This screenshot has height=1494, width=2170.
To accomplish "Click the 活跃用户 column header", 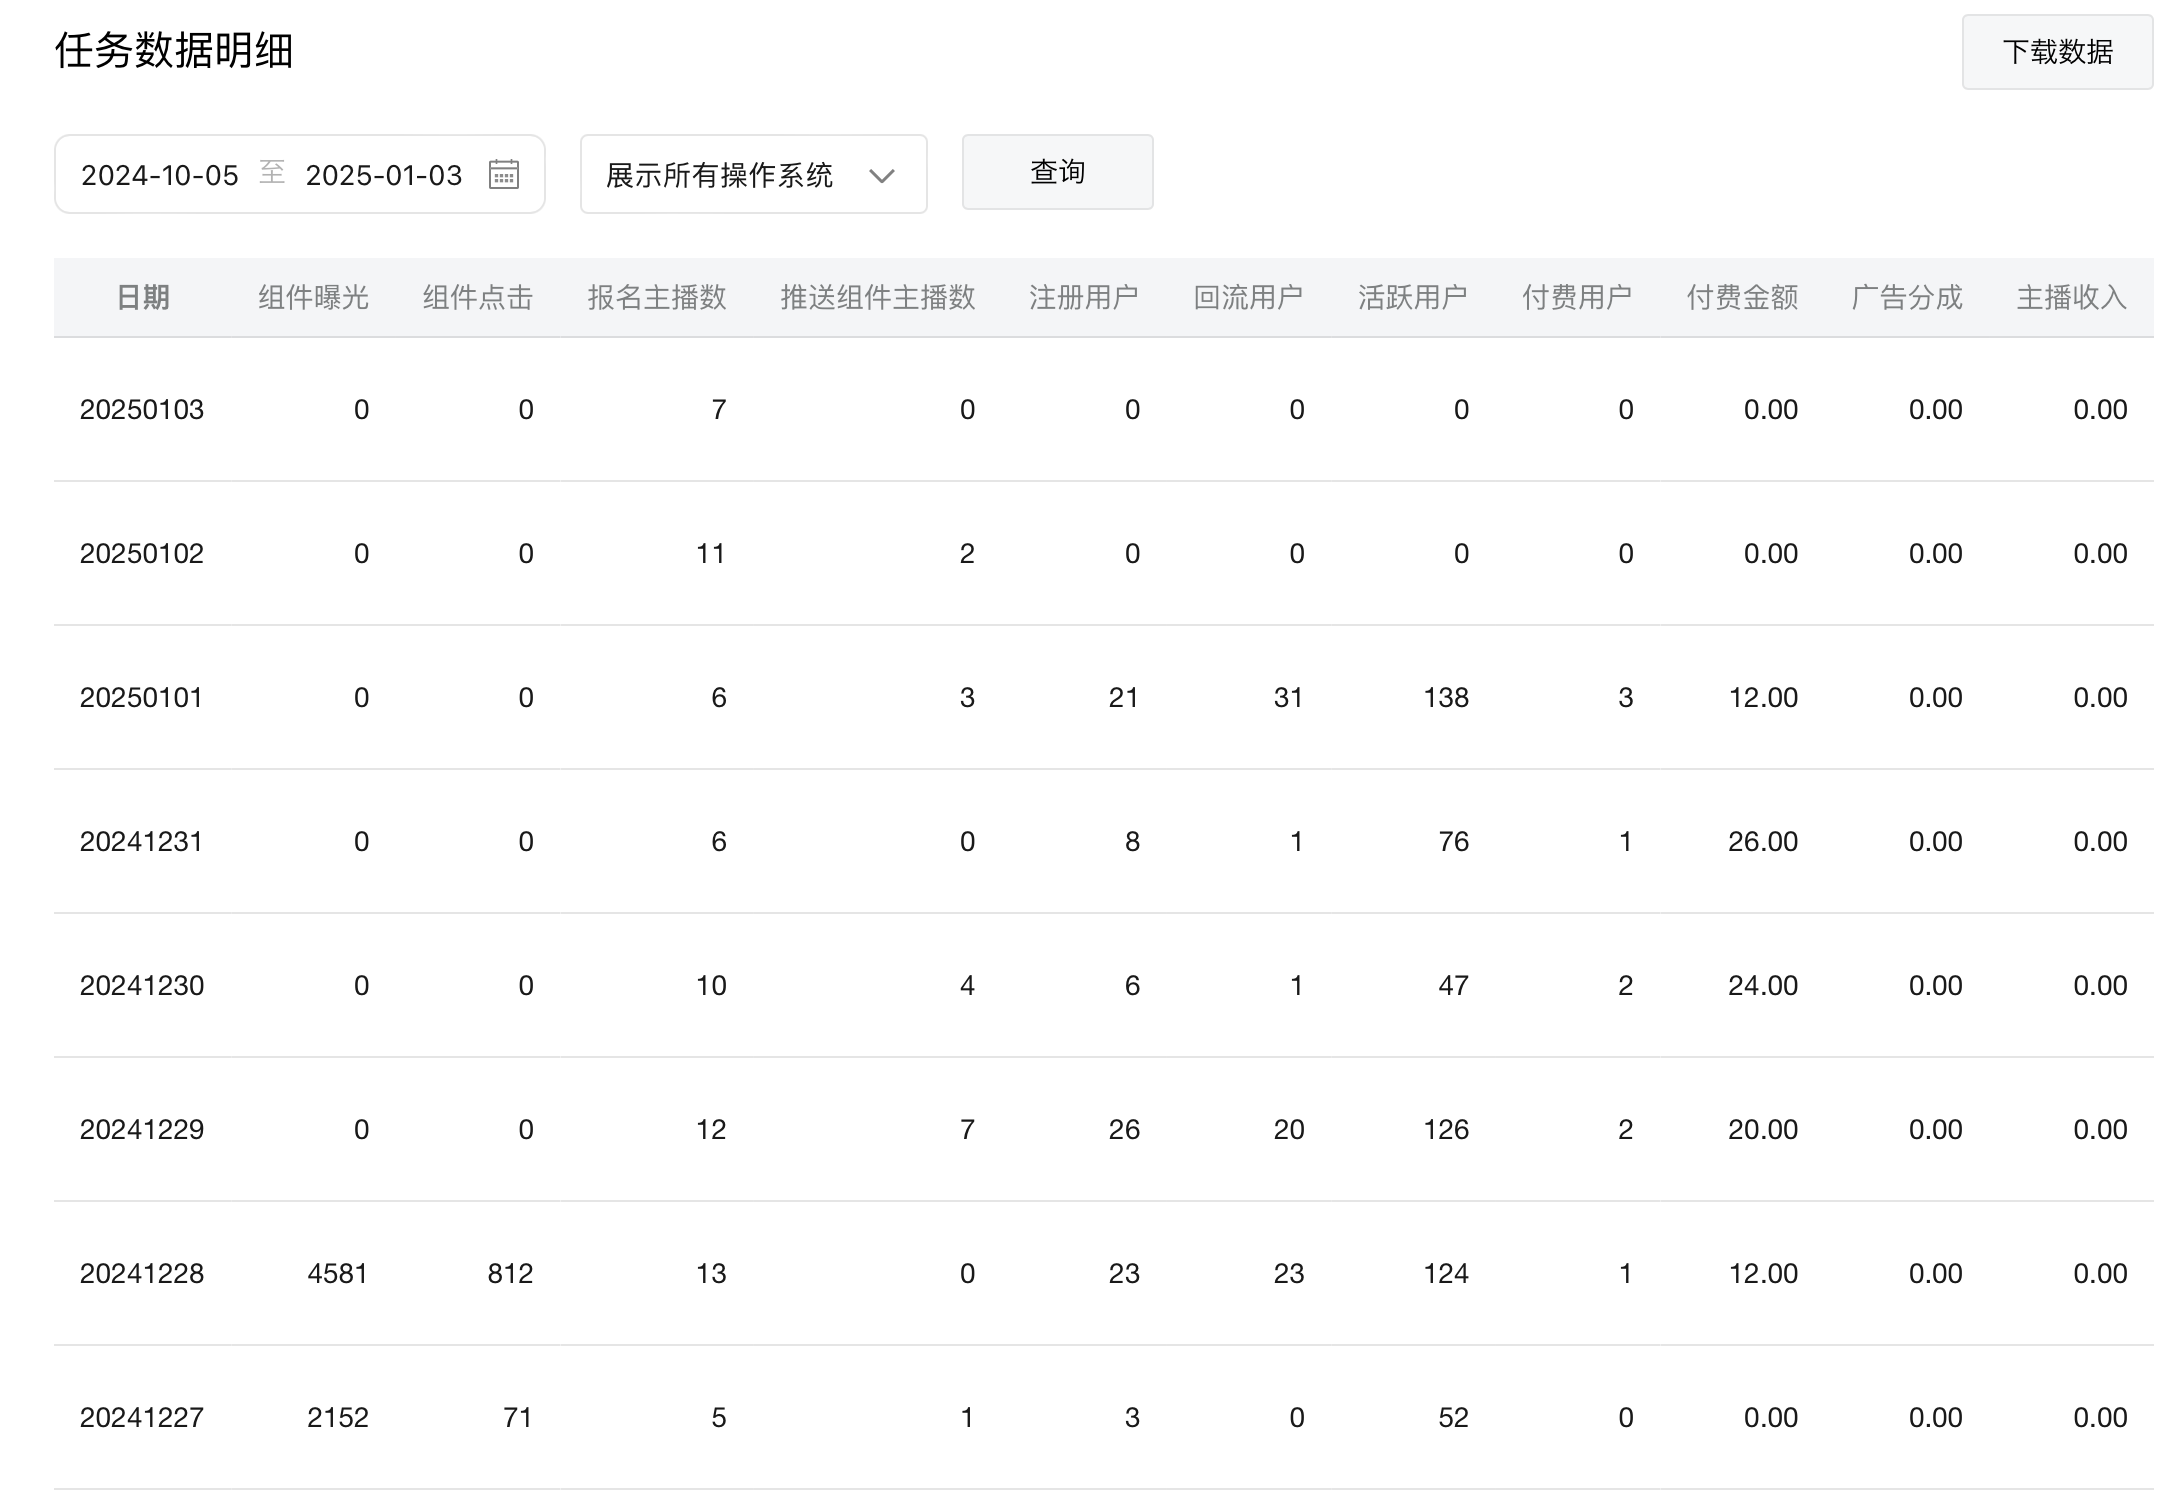I will pyautogui.click(x=1412, y=297).
